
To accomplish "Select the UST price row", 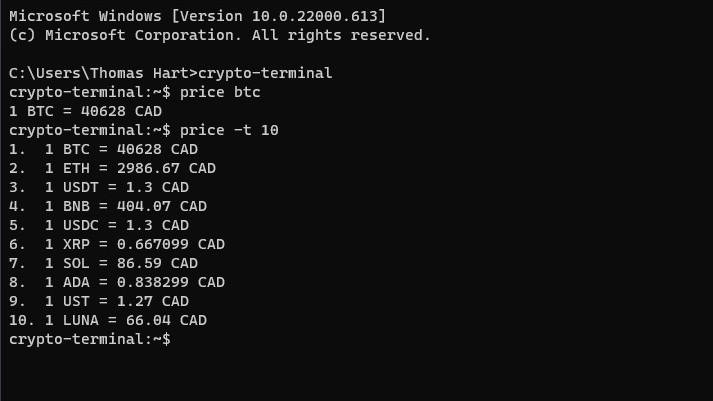I will [98, 301].
